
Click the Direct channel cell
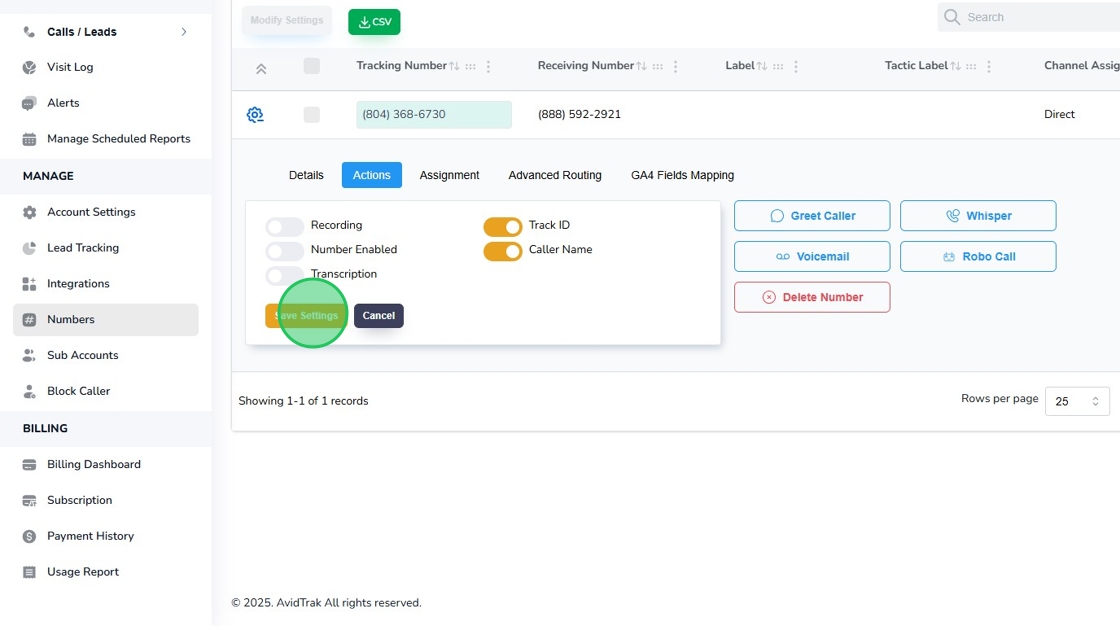pos(1059,114)
